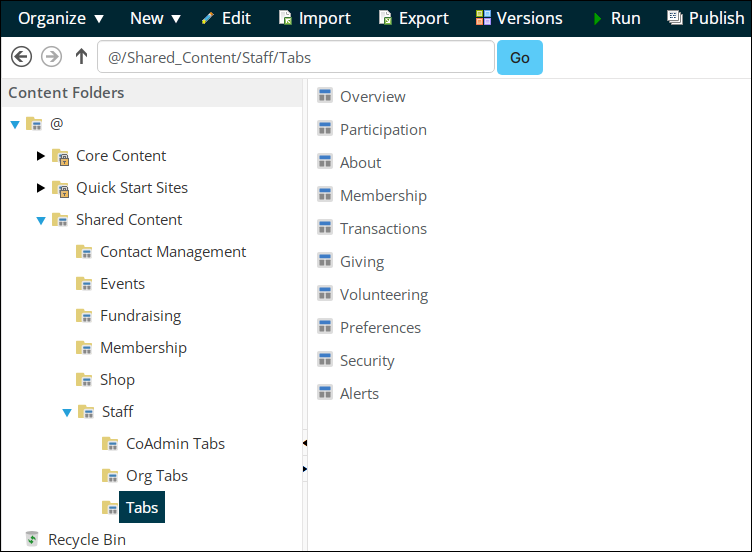
Task: Click the folder path input field
Action: pyautogui.click(x=296, y=57)
